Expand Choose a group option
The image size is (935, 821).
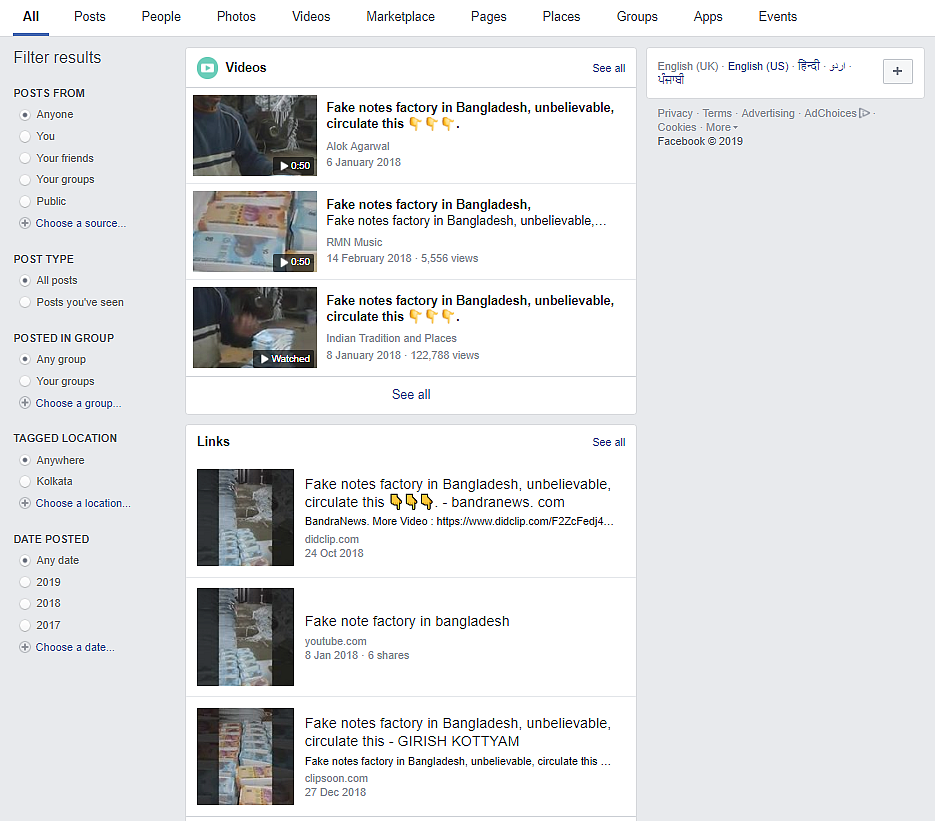tap(78, 403)
